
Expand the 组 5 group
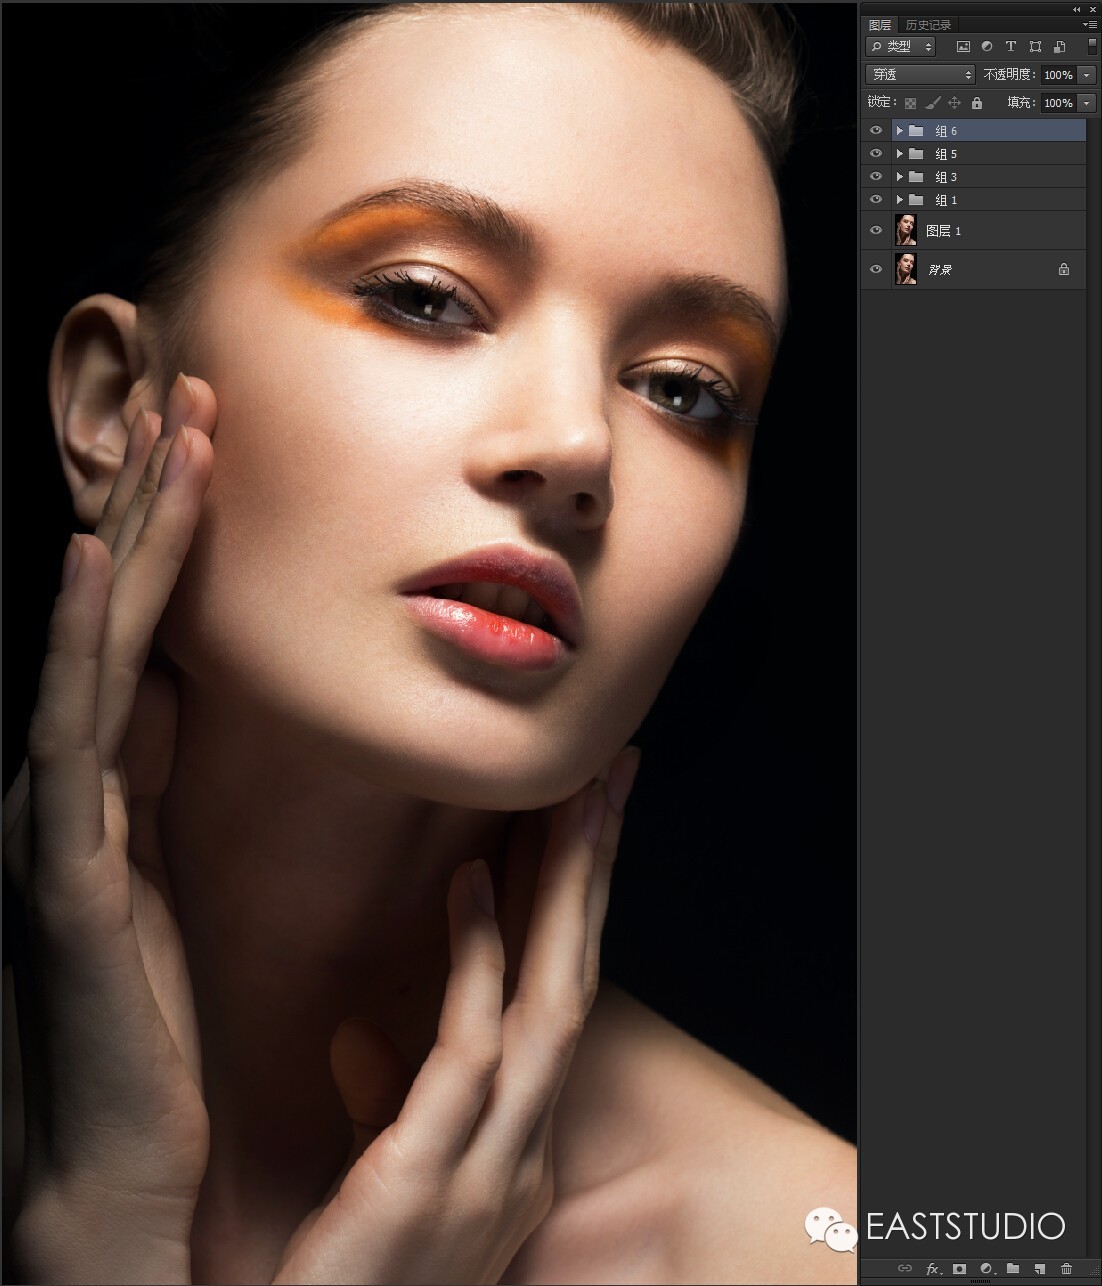[899, 153]
